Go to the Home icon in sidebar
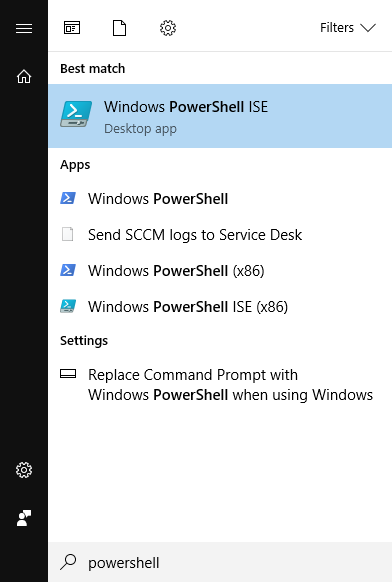 [x=24, y=76]
